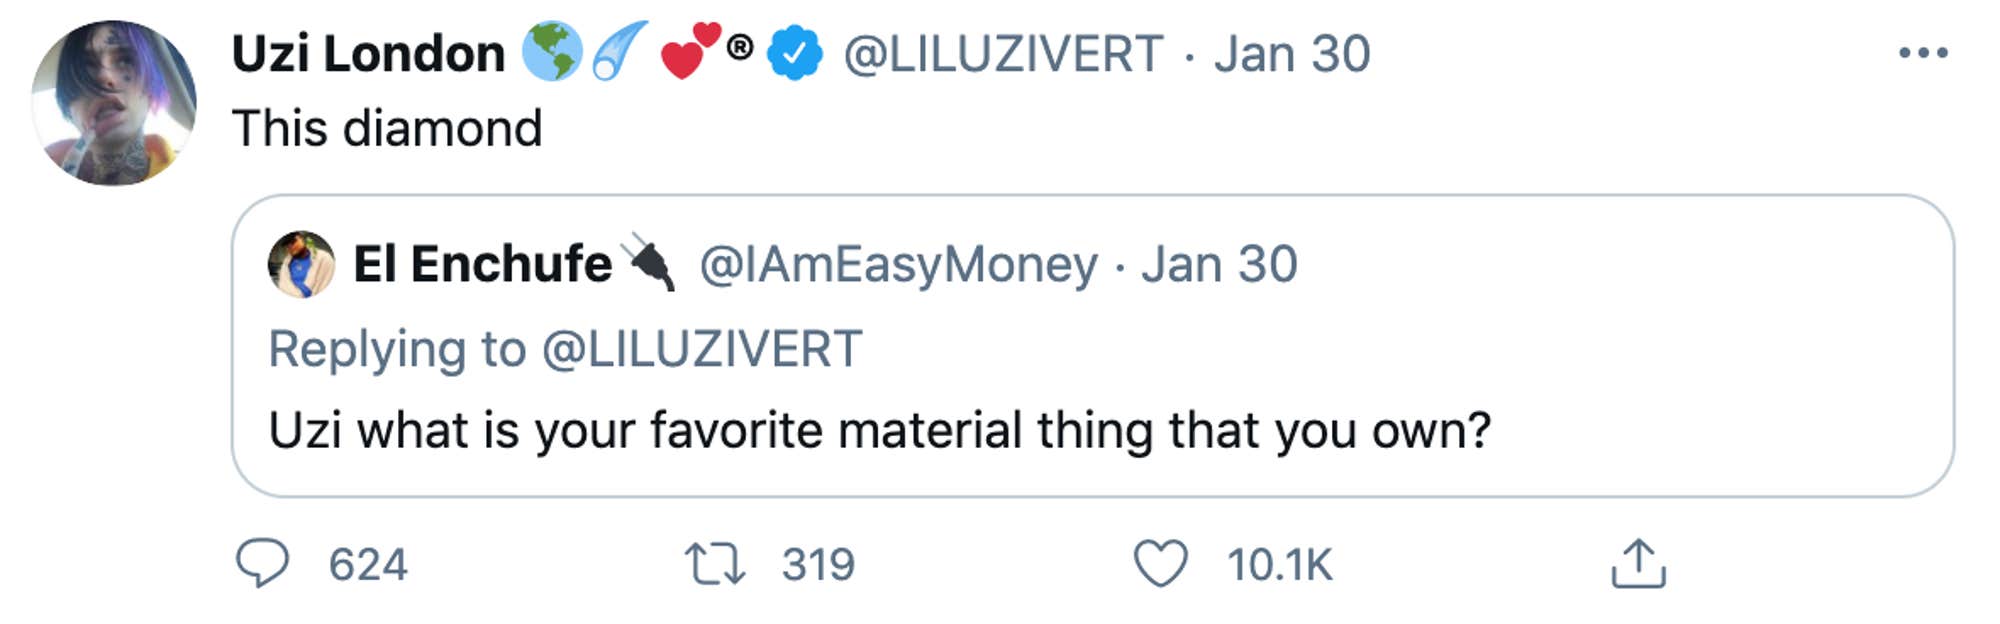Click the globe emoji beside Uzi London
Screen dimensions: 2000x624
[x=552, y=52]
